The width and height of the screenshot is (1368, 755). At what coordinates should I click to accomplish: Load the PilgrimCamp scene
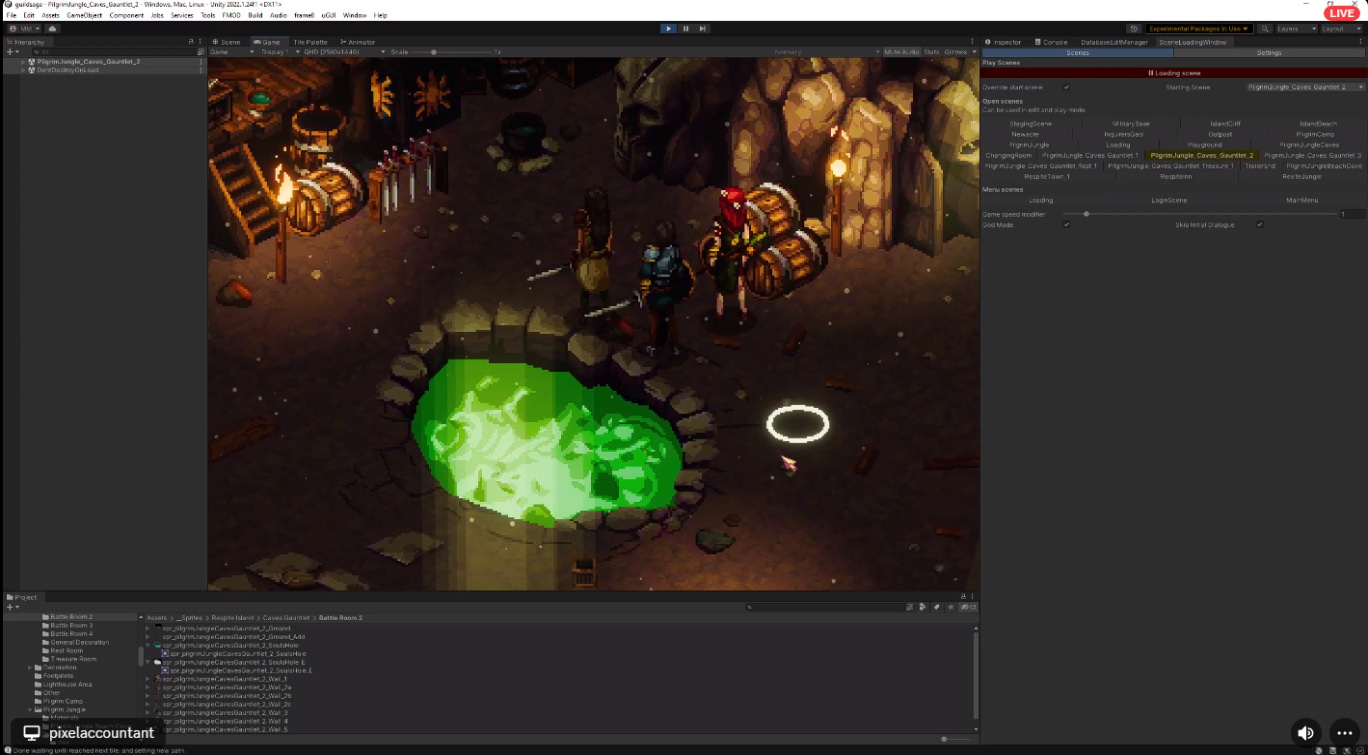click(x=1315, y=134)
